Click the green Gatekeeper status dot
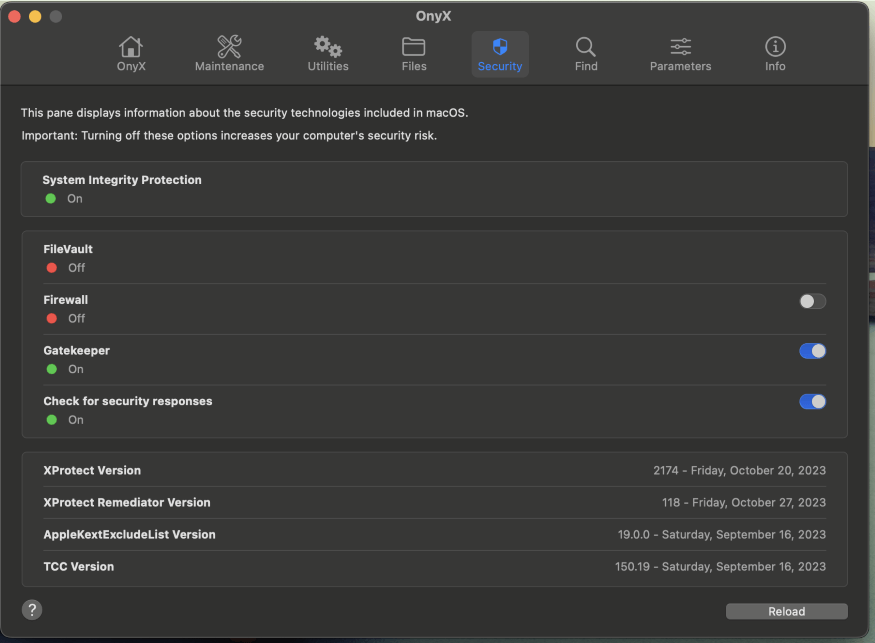 point(52,369)
